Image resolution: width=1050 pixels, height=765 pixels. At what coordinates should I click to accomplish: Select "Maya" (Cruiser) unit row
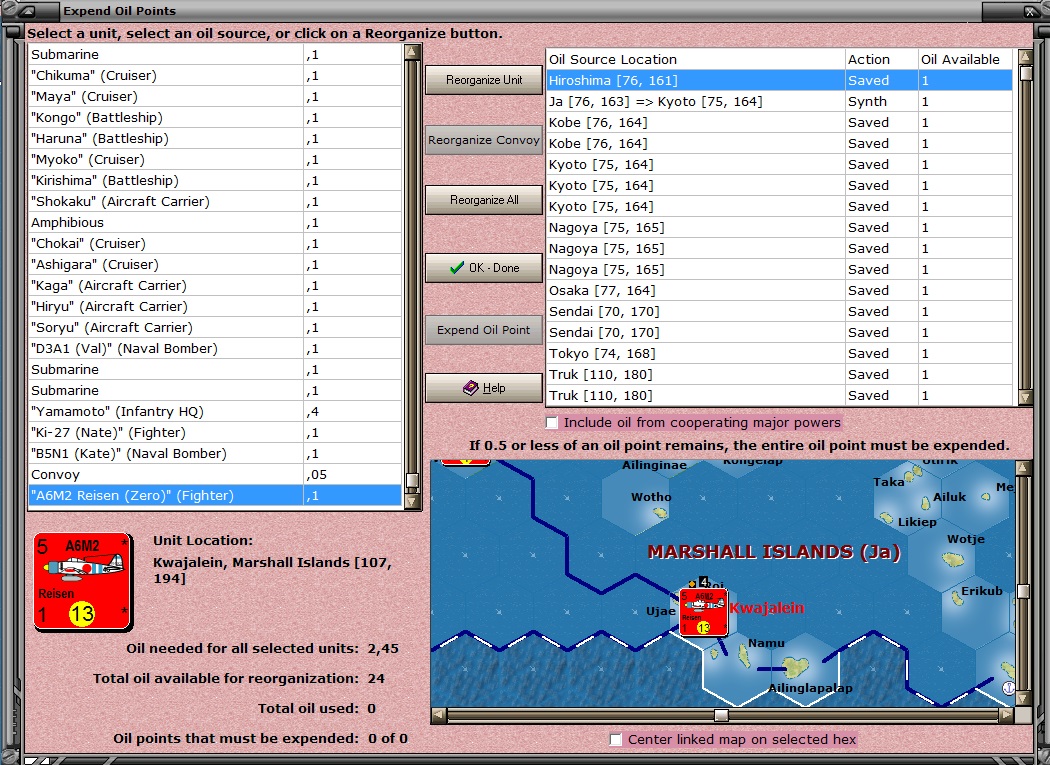[215, 96]
